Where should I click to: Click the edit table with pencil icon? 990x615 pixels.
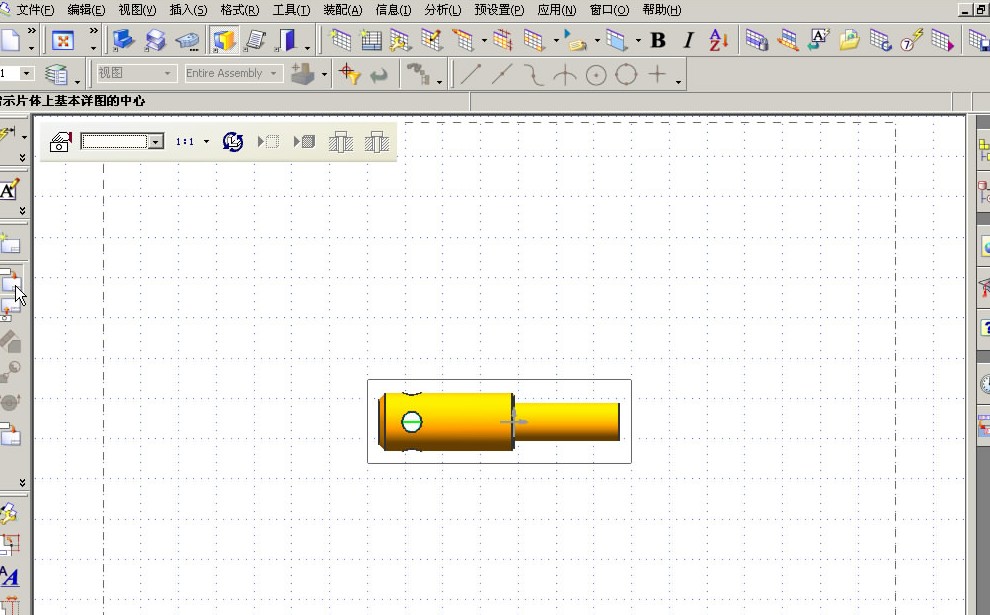coord(432,40)
